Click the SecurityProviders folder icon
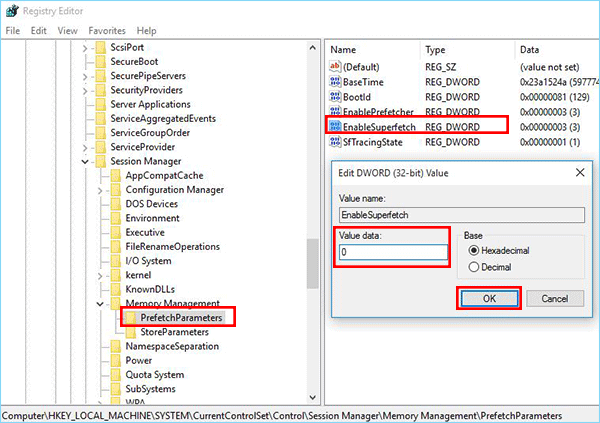 [x=101, y=90]
